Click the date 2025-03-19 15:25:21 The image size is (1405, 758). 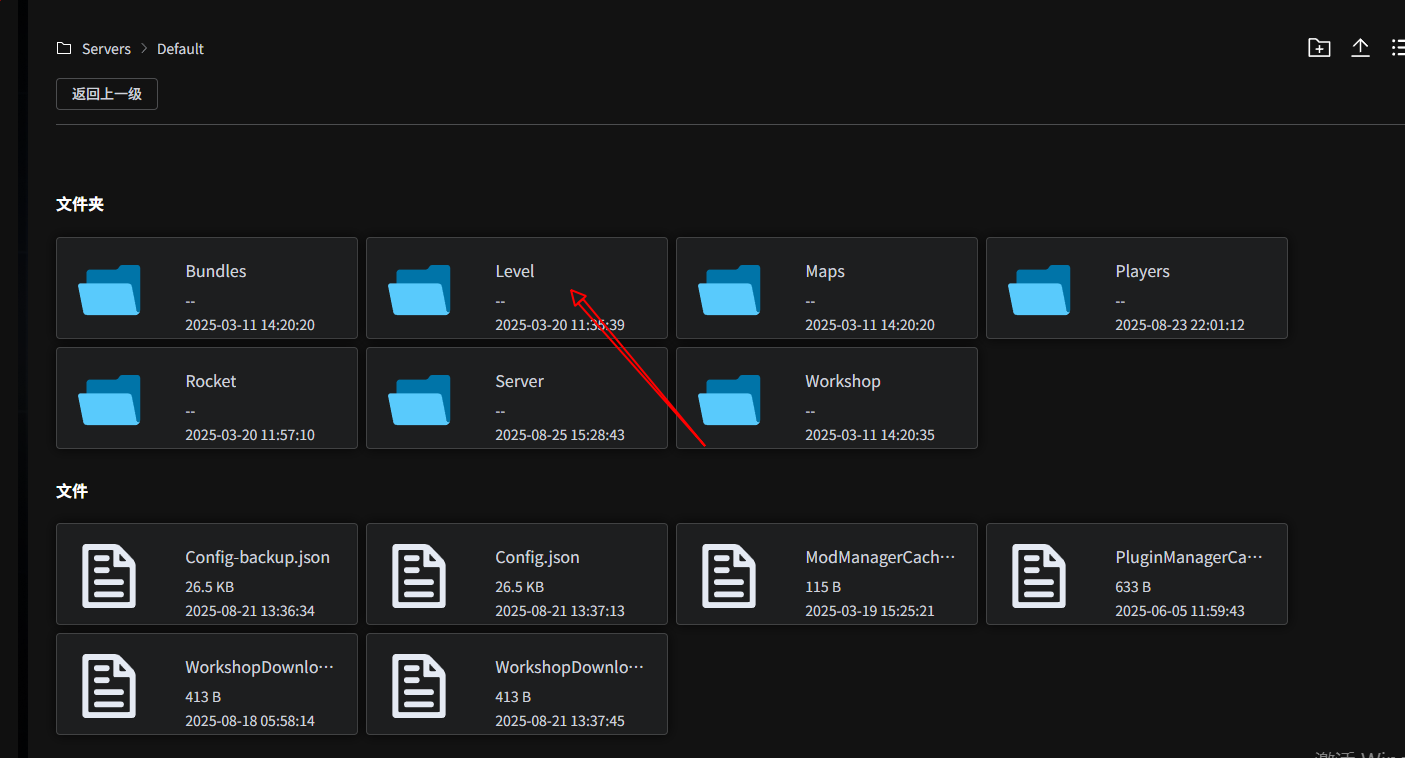[870, 611]
